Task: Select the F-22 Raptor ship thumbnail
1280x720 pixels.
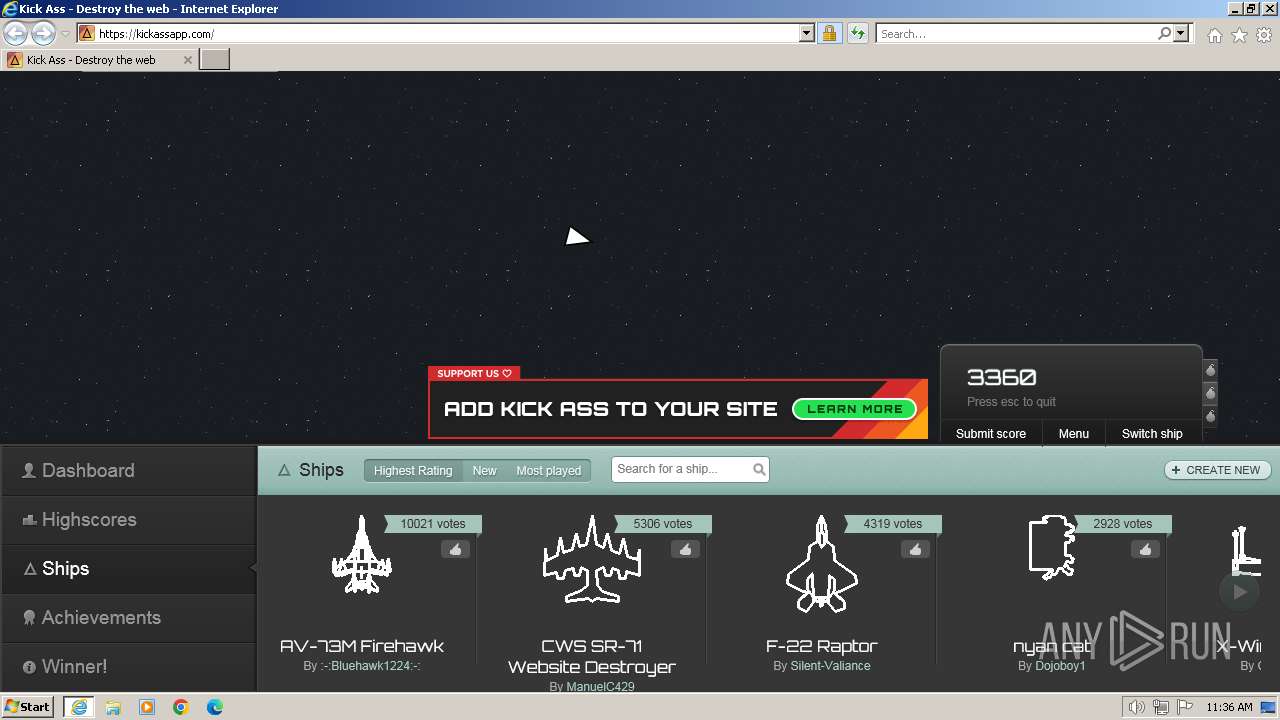Action: (x=822, y=563)
